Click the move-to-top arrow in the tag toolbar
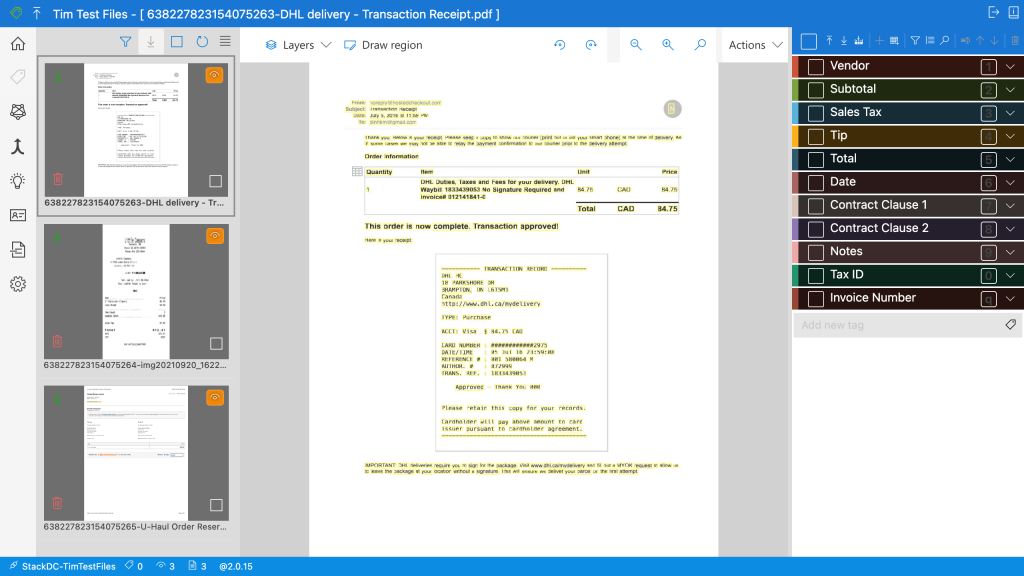Viewport: 1024px width, 576px height. (829, 40)
